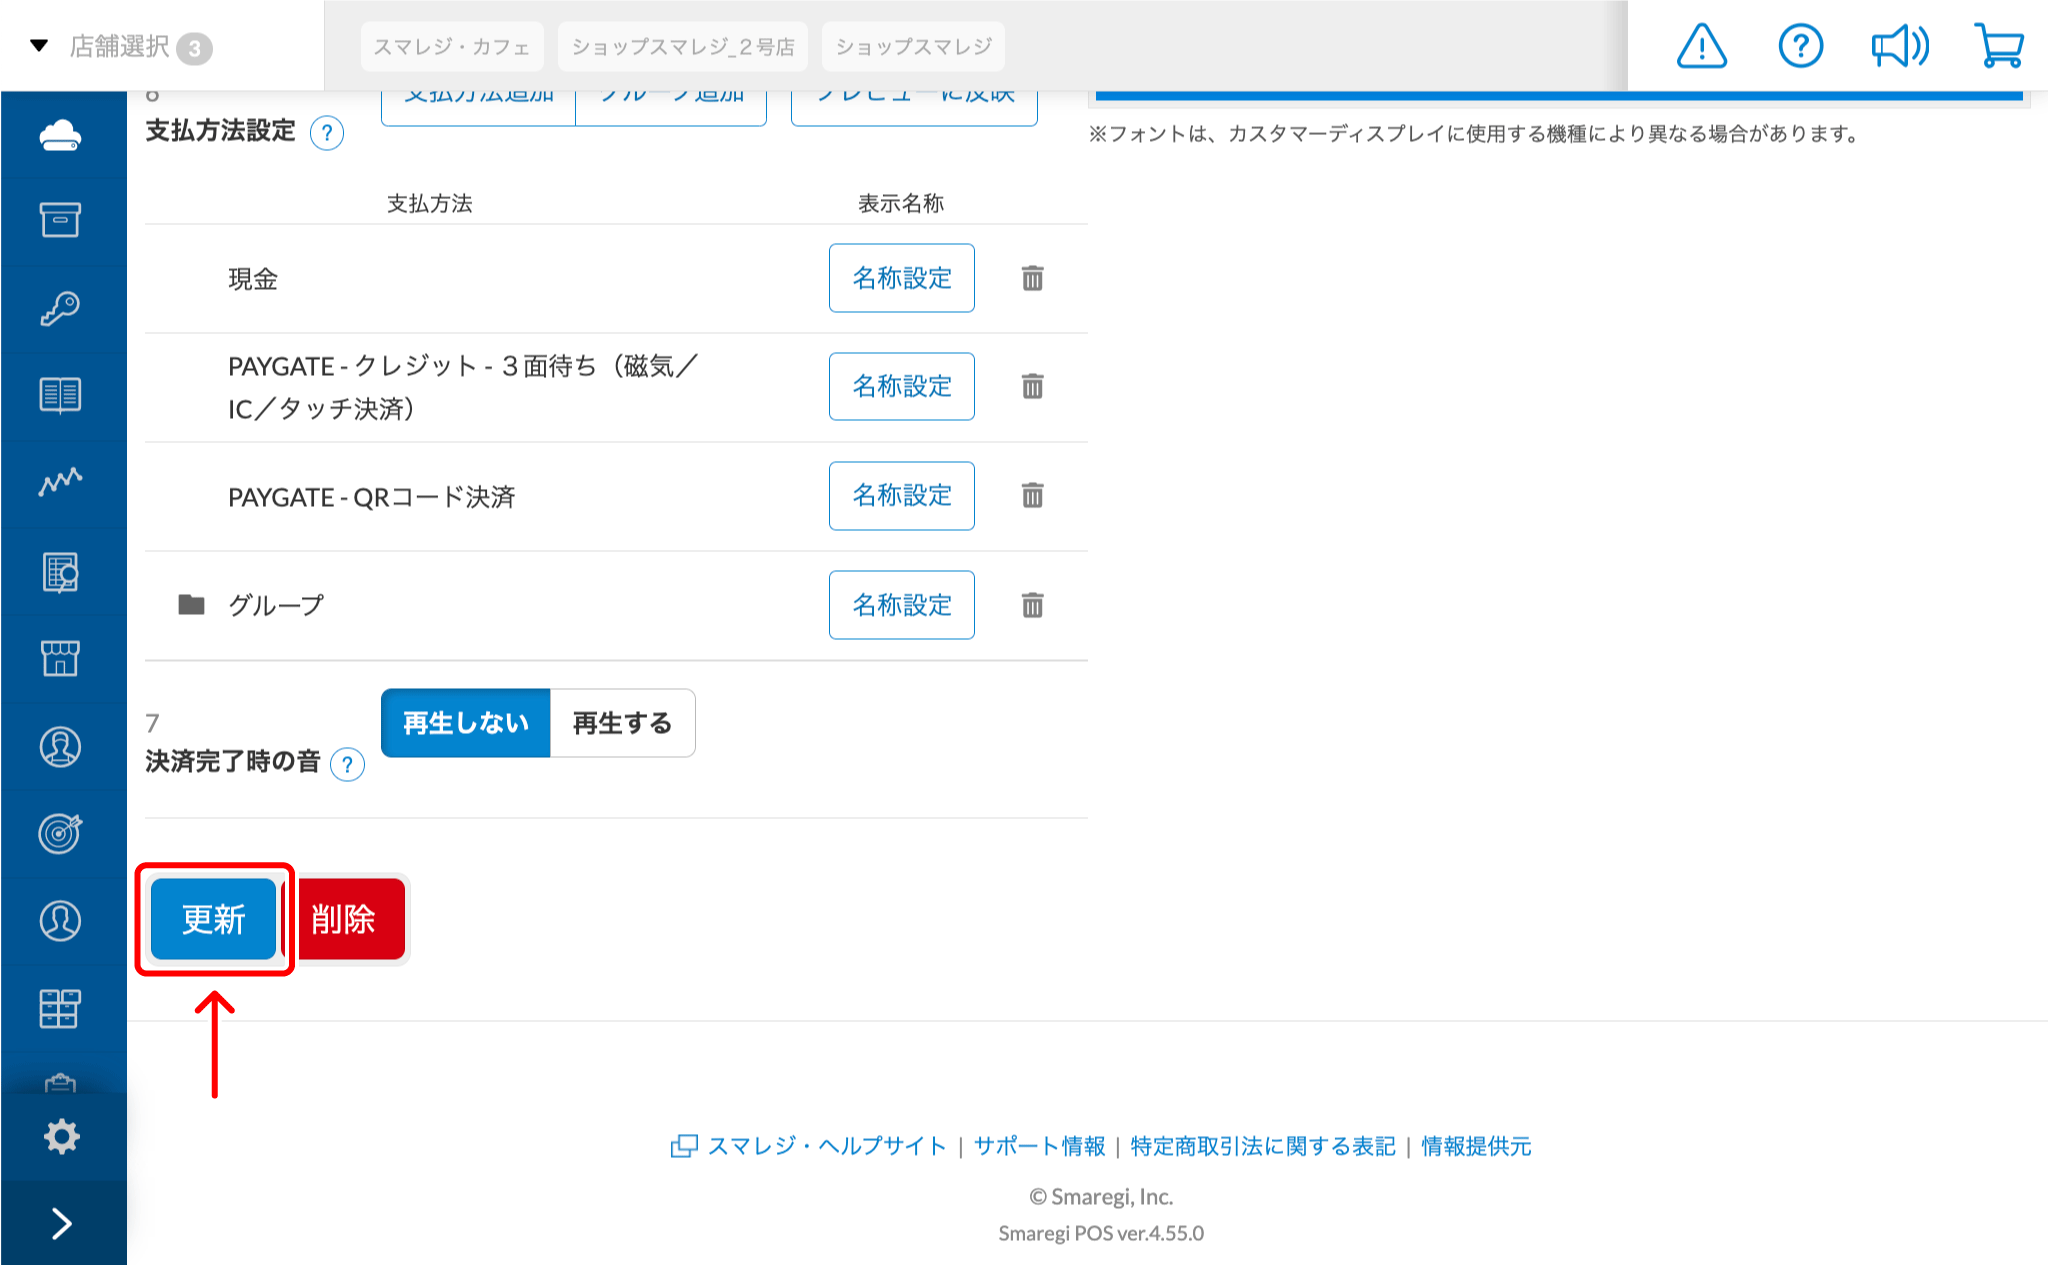Open the line graph analytics icon
The image size is (2048, 1265).
pos(60,482)
